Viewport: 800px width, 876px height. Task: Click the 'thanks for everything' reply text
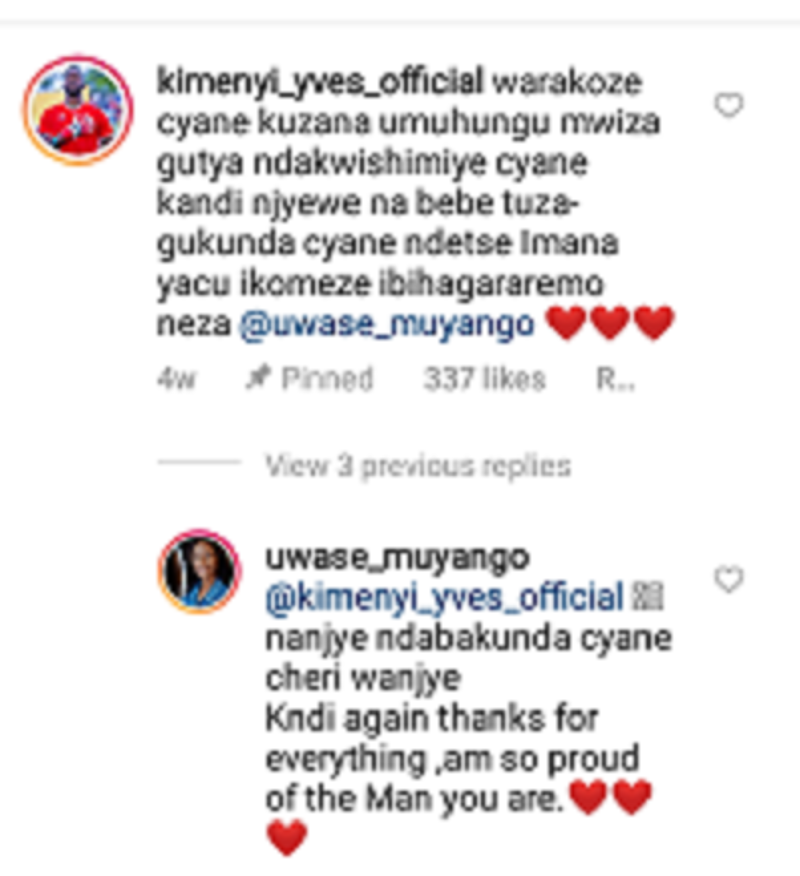point(451,739)
